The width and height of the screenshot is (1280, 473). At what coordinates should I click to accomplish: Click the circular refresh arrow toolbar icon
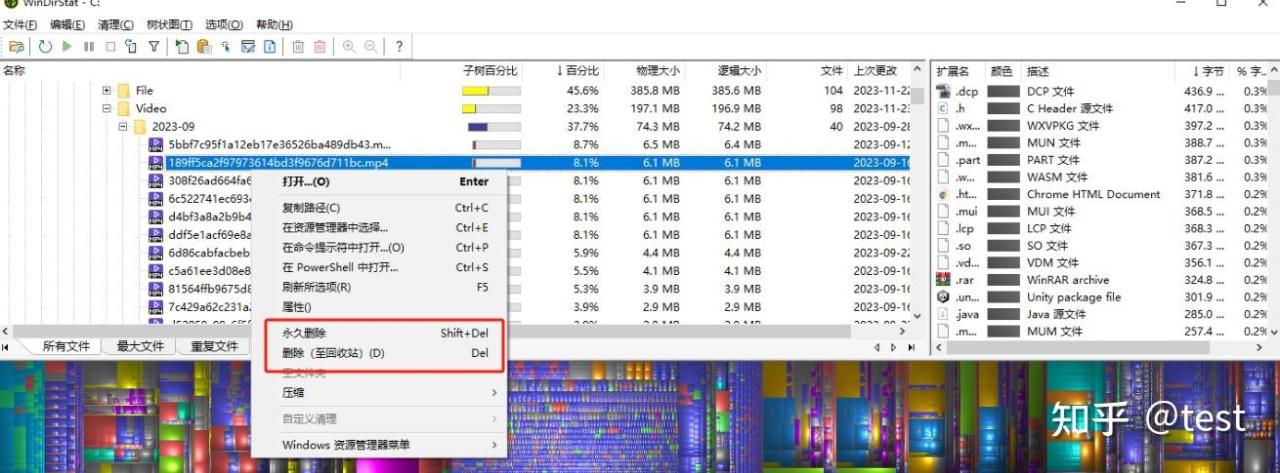tap(45, 46)
